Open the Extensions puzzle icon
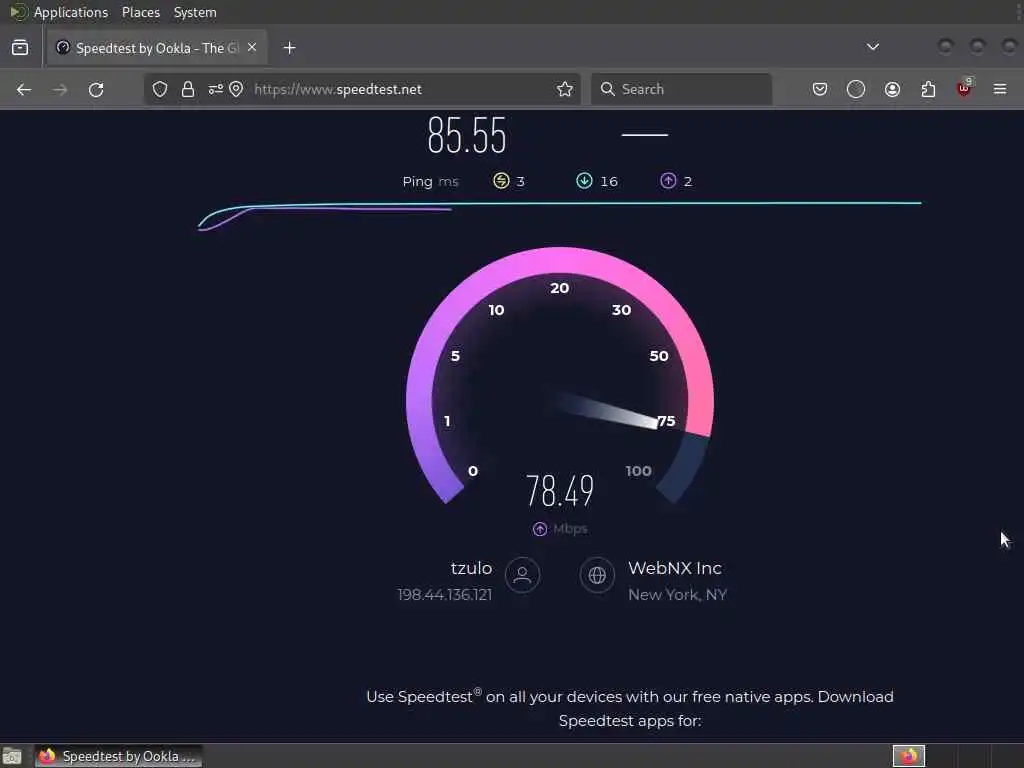This screenshot has width=1024, height=768. (928, 89)
